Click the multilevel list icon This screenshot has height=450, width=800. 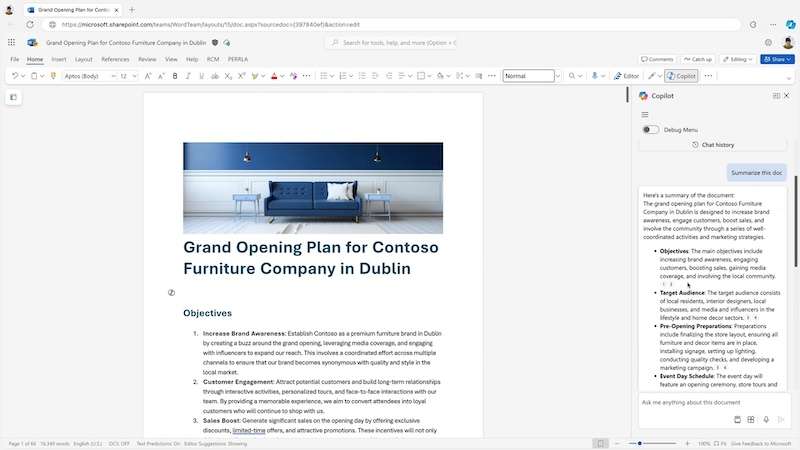[362, 76]
